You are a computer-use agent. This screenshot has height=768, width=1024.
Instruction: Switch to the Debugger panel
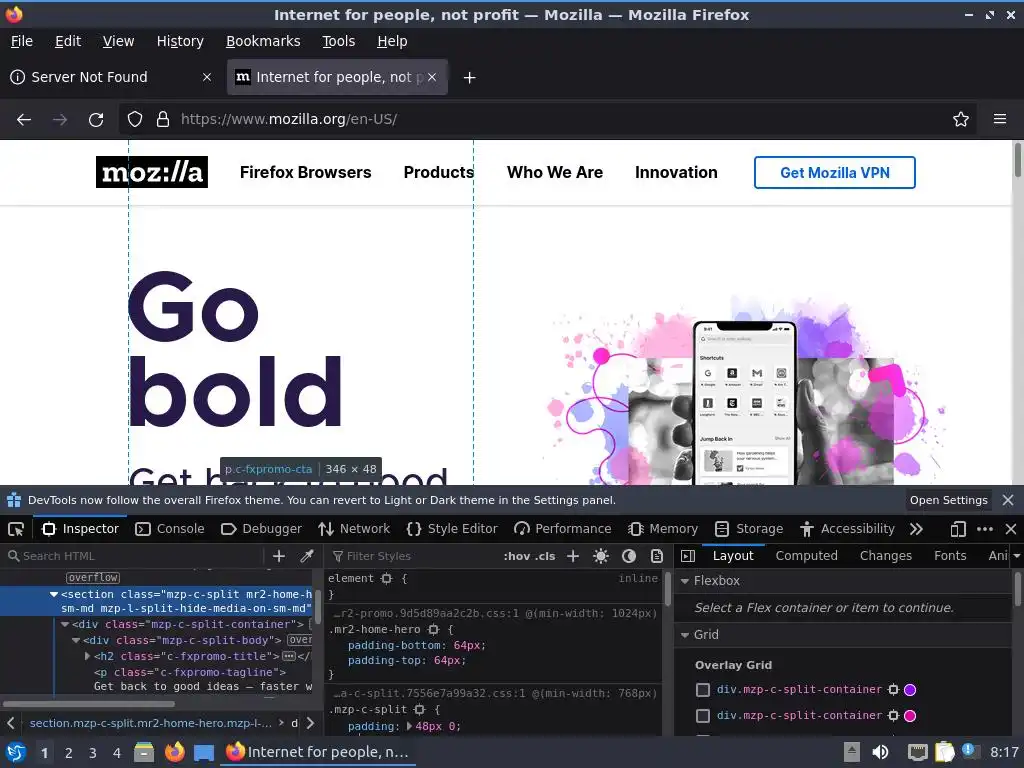click(261, 529)
